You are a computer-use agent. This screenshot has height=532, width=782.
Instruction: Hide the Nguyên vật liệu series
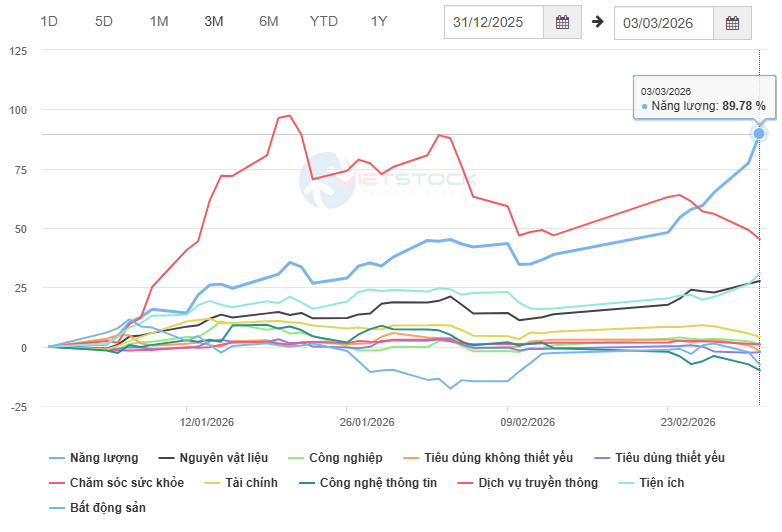pyautogui.click(x=221, y=458)
